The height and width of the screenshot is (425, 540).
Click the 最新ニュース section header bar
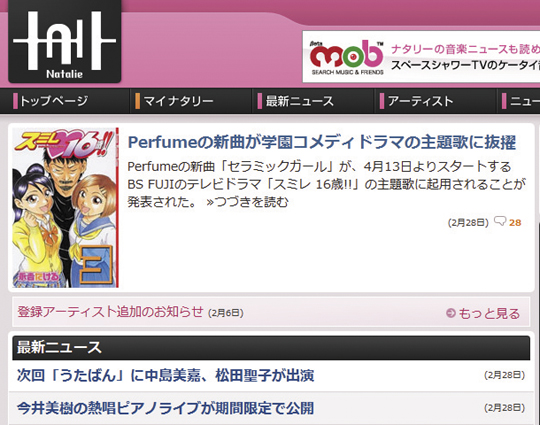pyautogui.click(x=271, y=348)
